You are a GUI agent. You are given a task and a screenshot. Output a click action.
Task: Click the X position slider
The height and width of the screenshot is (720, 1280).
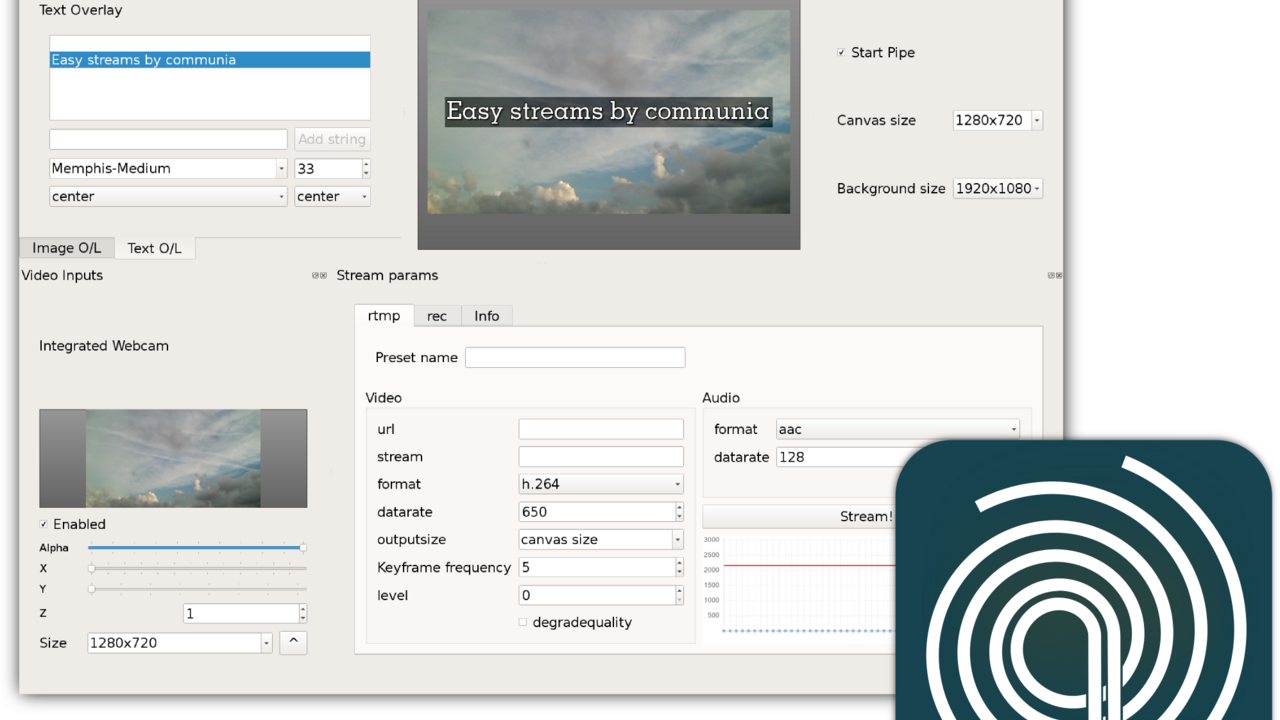pos(196,568)
